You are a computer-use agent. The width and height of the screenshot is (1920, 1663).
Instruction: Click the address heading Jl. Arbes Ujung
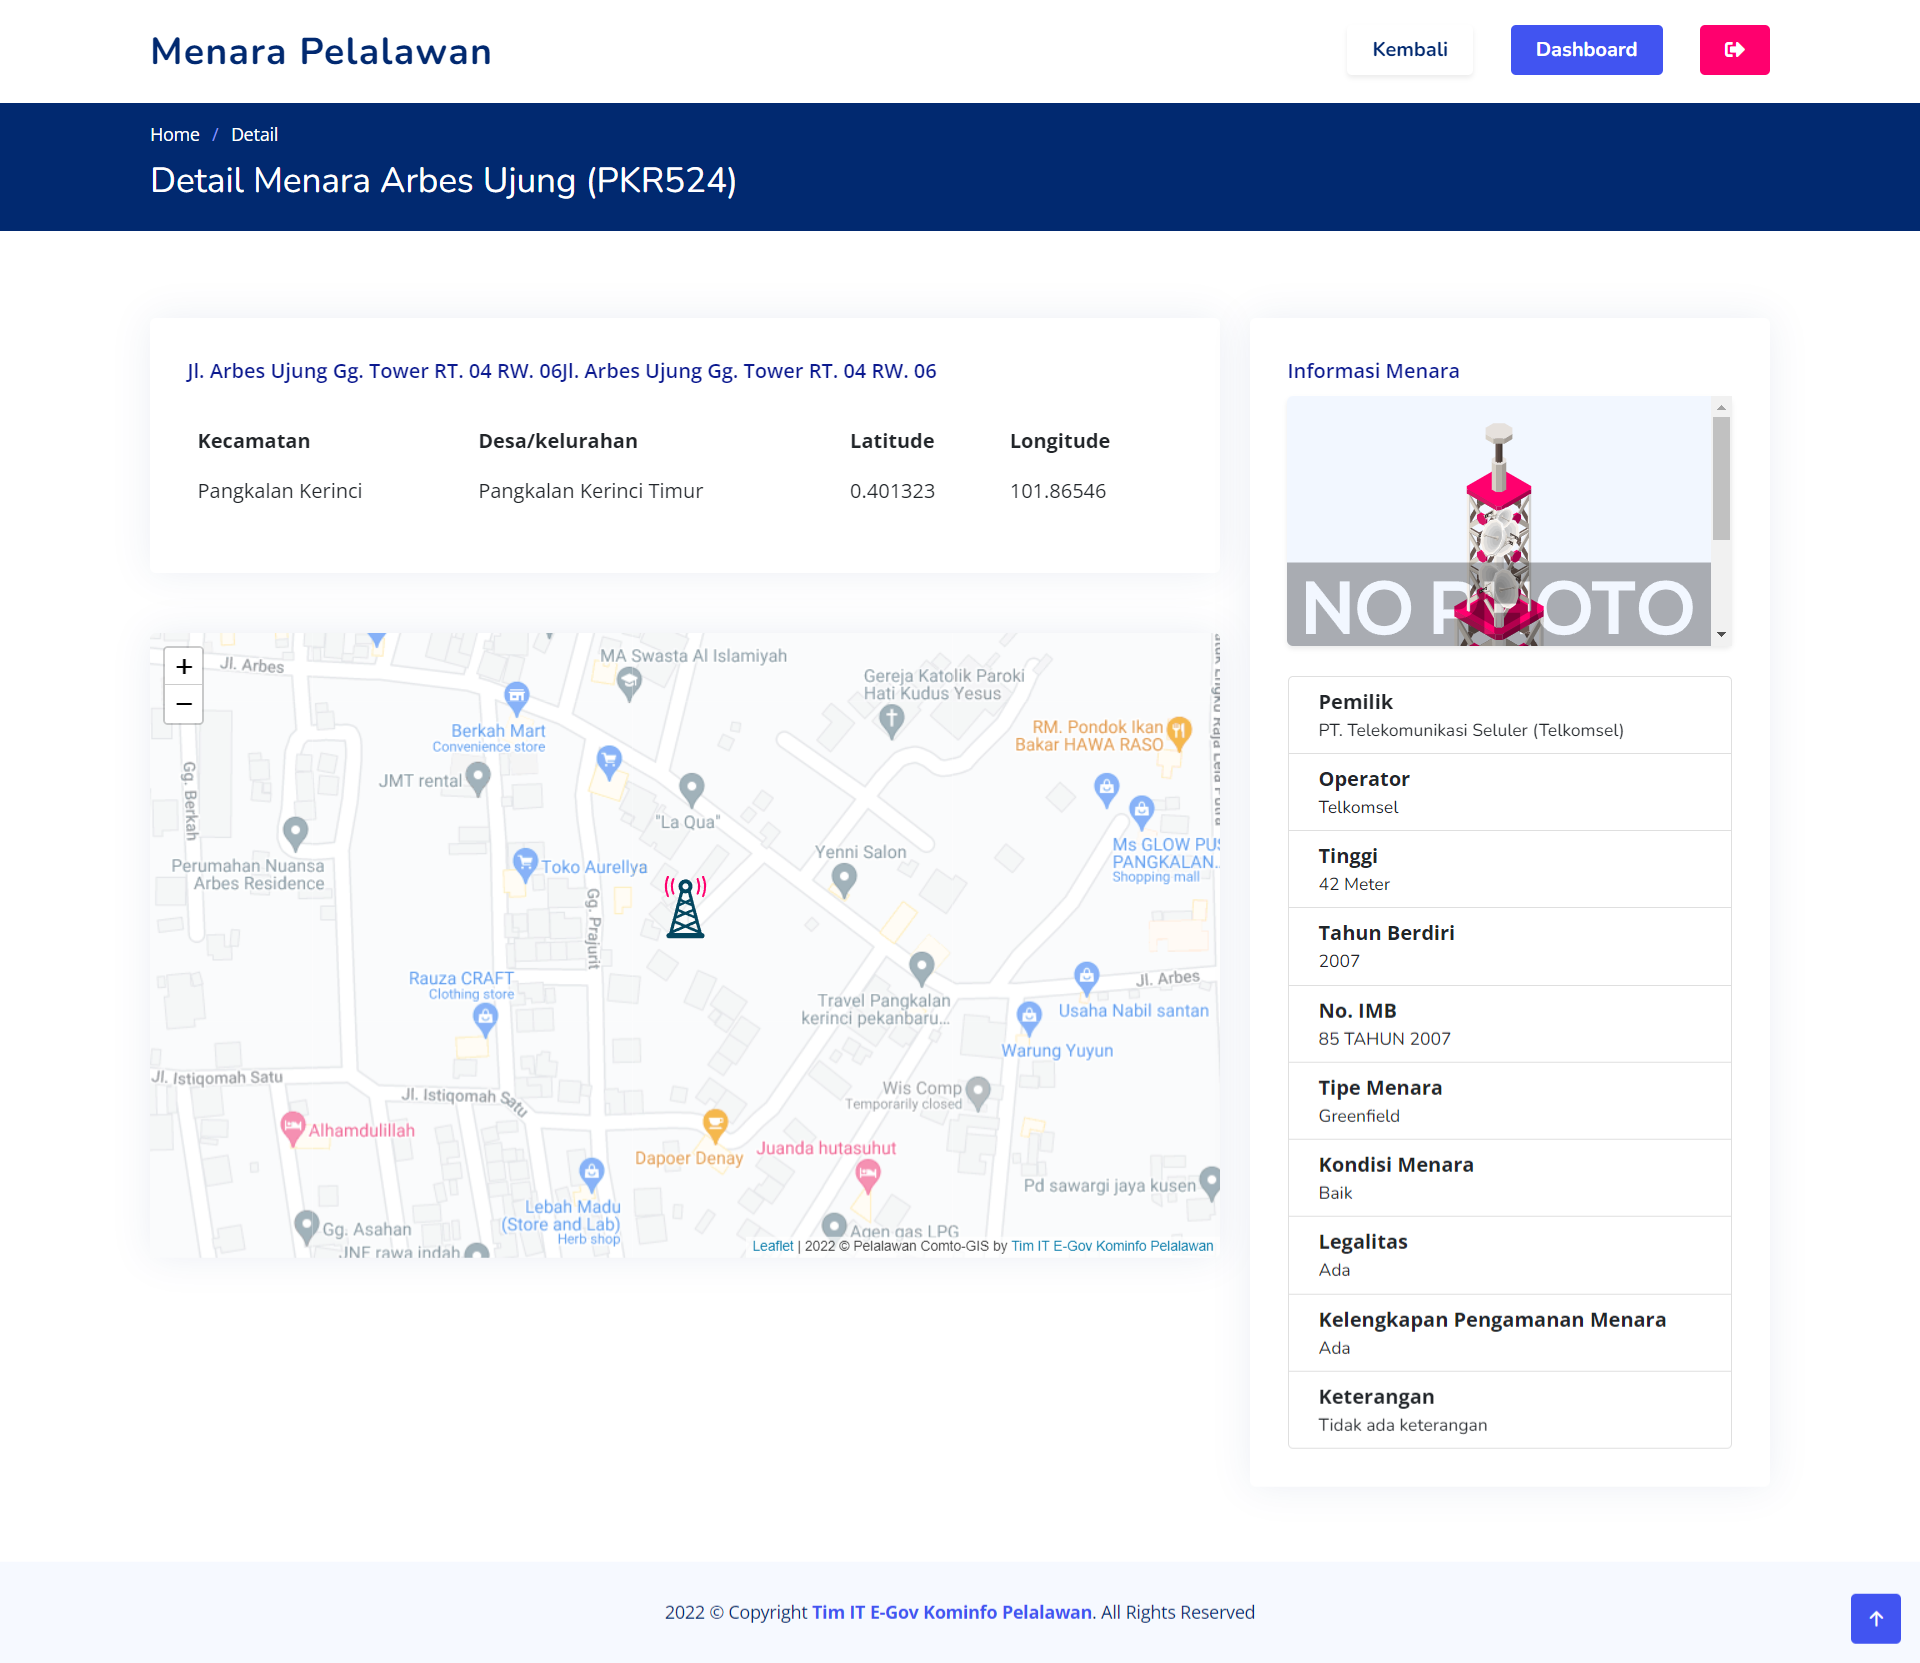pyautogui.click(x=561, y=371)
